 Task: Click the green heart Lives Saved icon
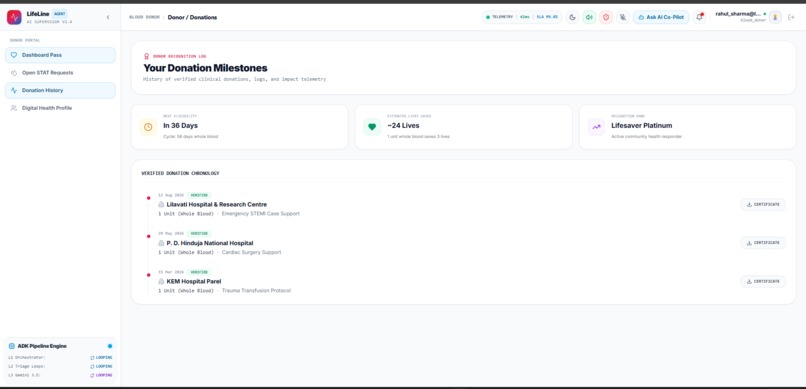(372, 127)
